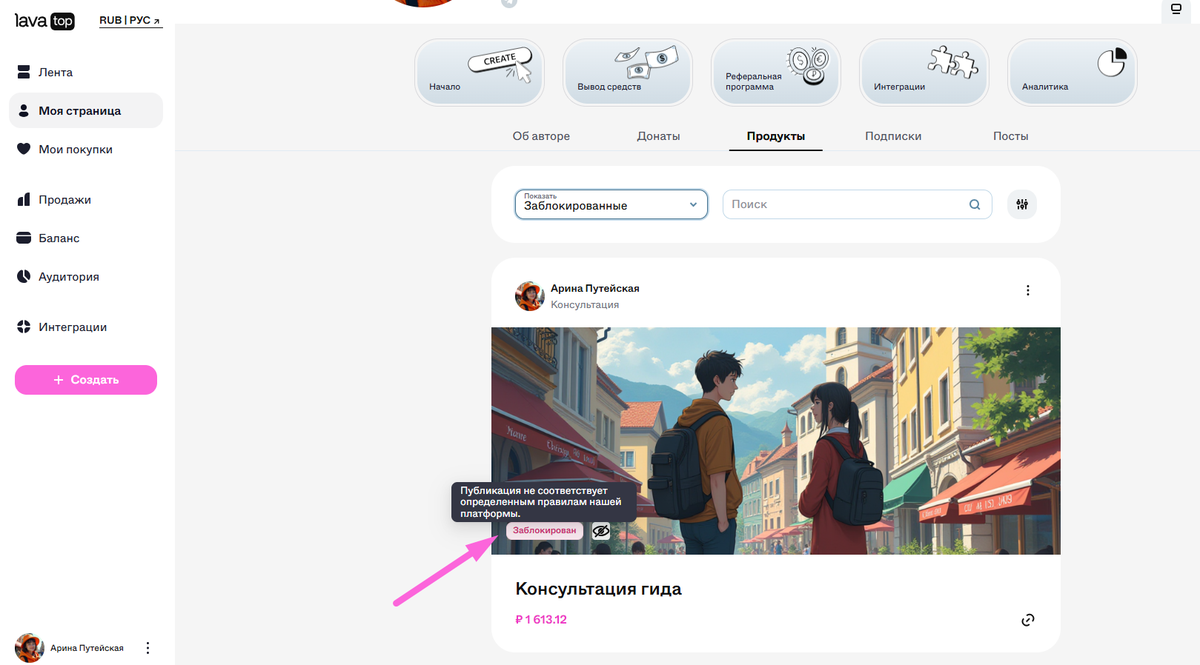The width and height of the screenshot is (1200, 665).
Task: Open the product card three-dot menu
Action: pos(1027,290)
